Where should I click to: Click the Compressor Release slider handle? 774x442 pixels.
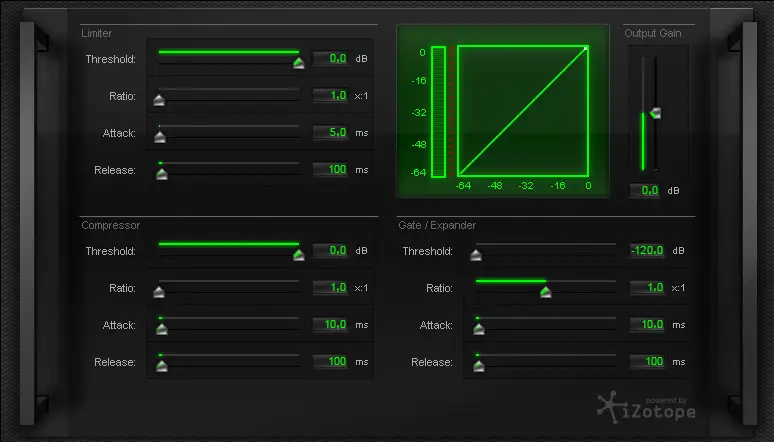[162, 366]
